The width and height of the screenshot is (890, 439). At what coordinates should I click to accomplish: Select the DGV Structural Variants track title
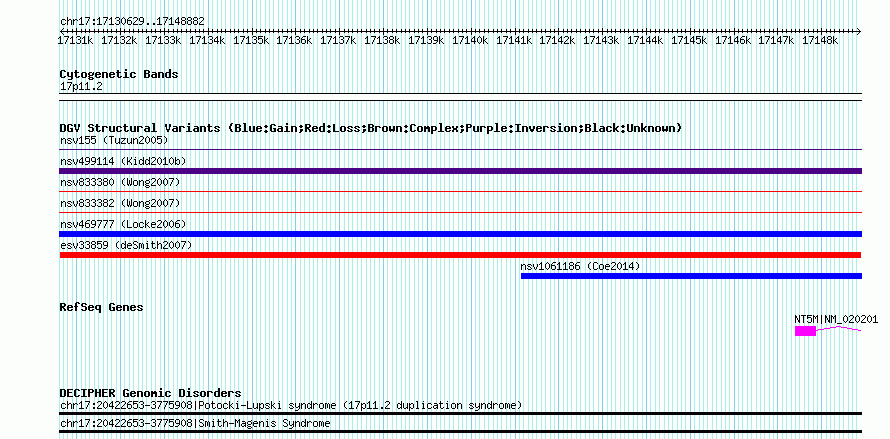tap(371, 128)
